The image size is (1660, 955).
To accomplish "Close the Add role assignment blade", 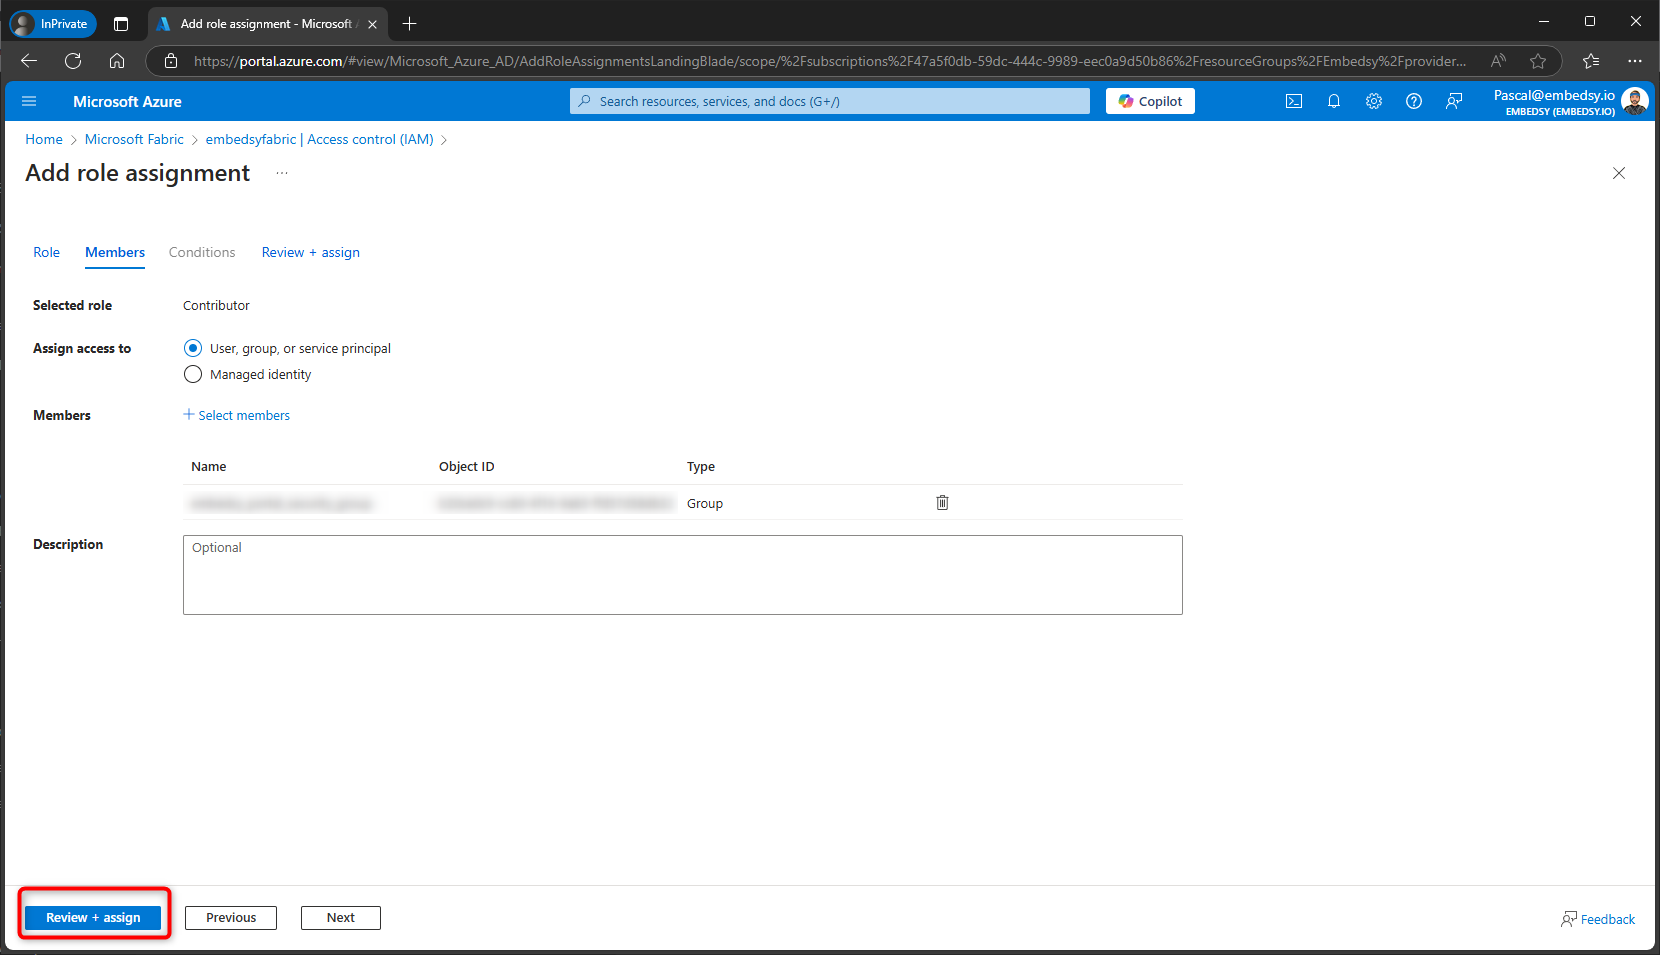I will [1619, 173].
